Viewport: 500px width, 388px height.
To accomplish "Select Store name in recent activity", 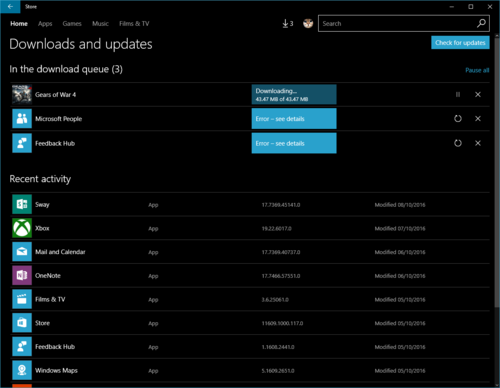I will (42, 323).
